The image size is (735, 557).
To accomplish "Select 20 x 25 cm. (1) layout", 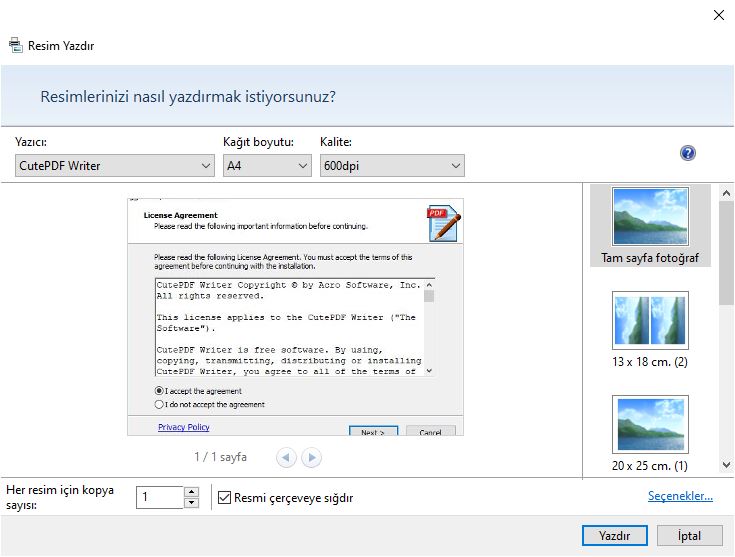I will coord(650,434).
